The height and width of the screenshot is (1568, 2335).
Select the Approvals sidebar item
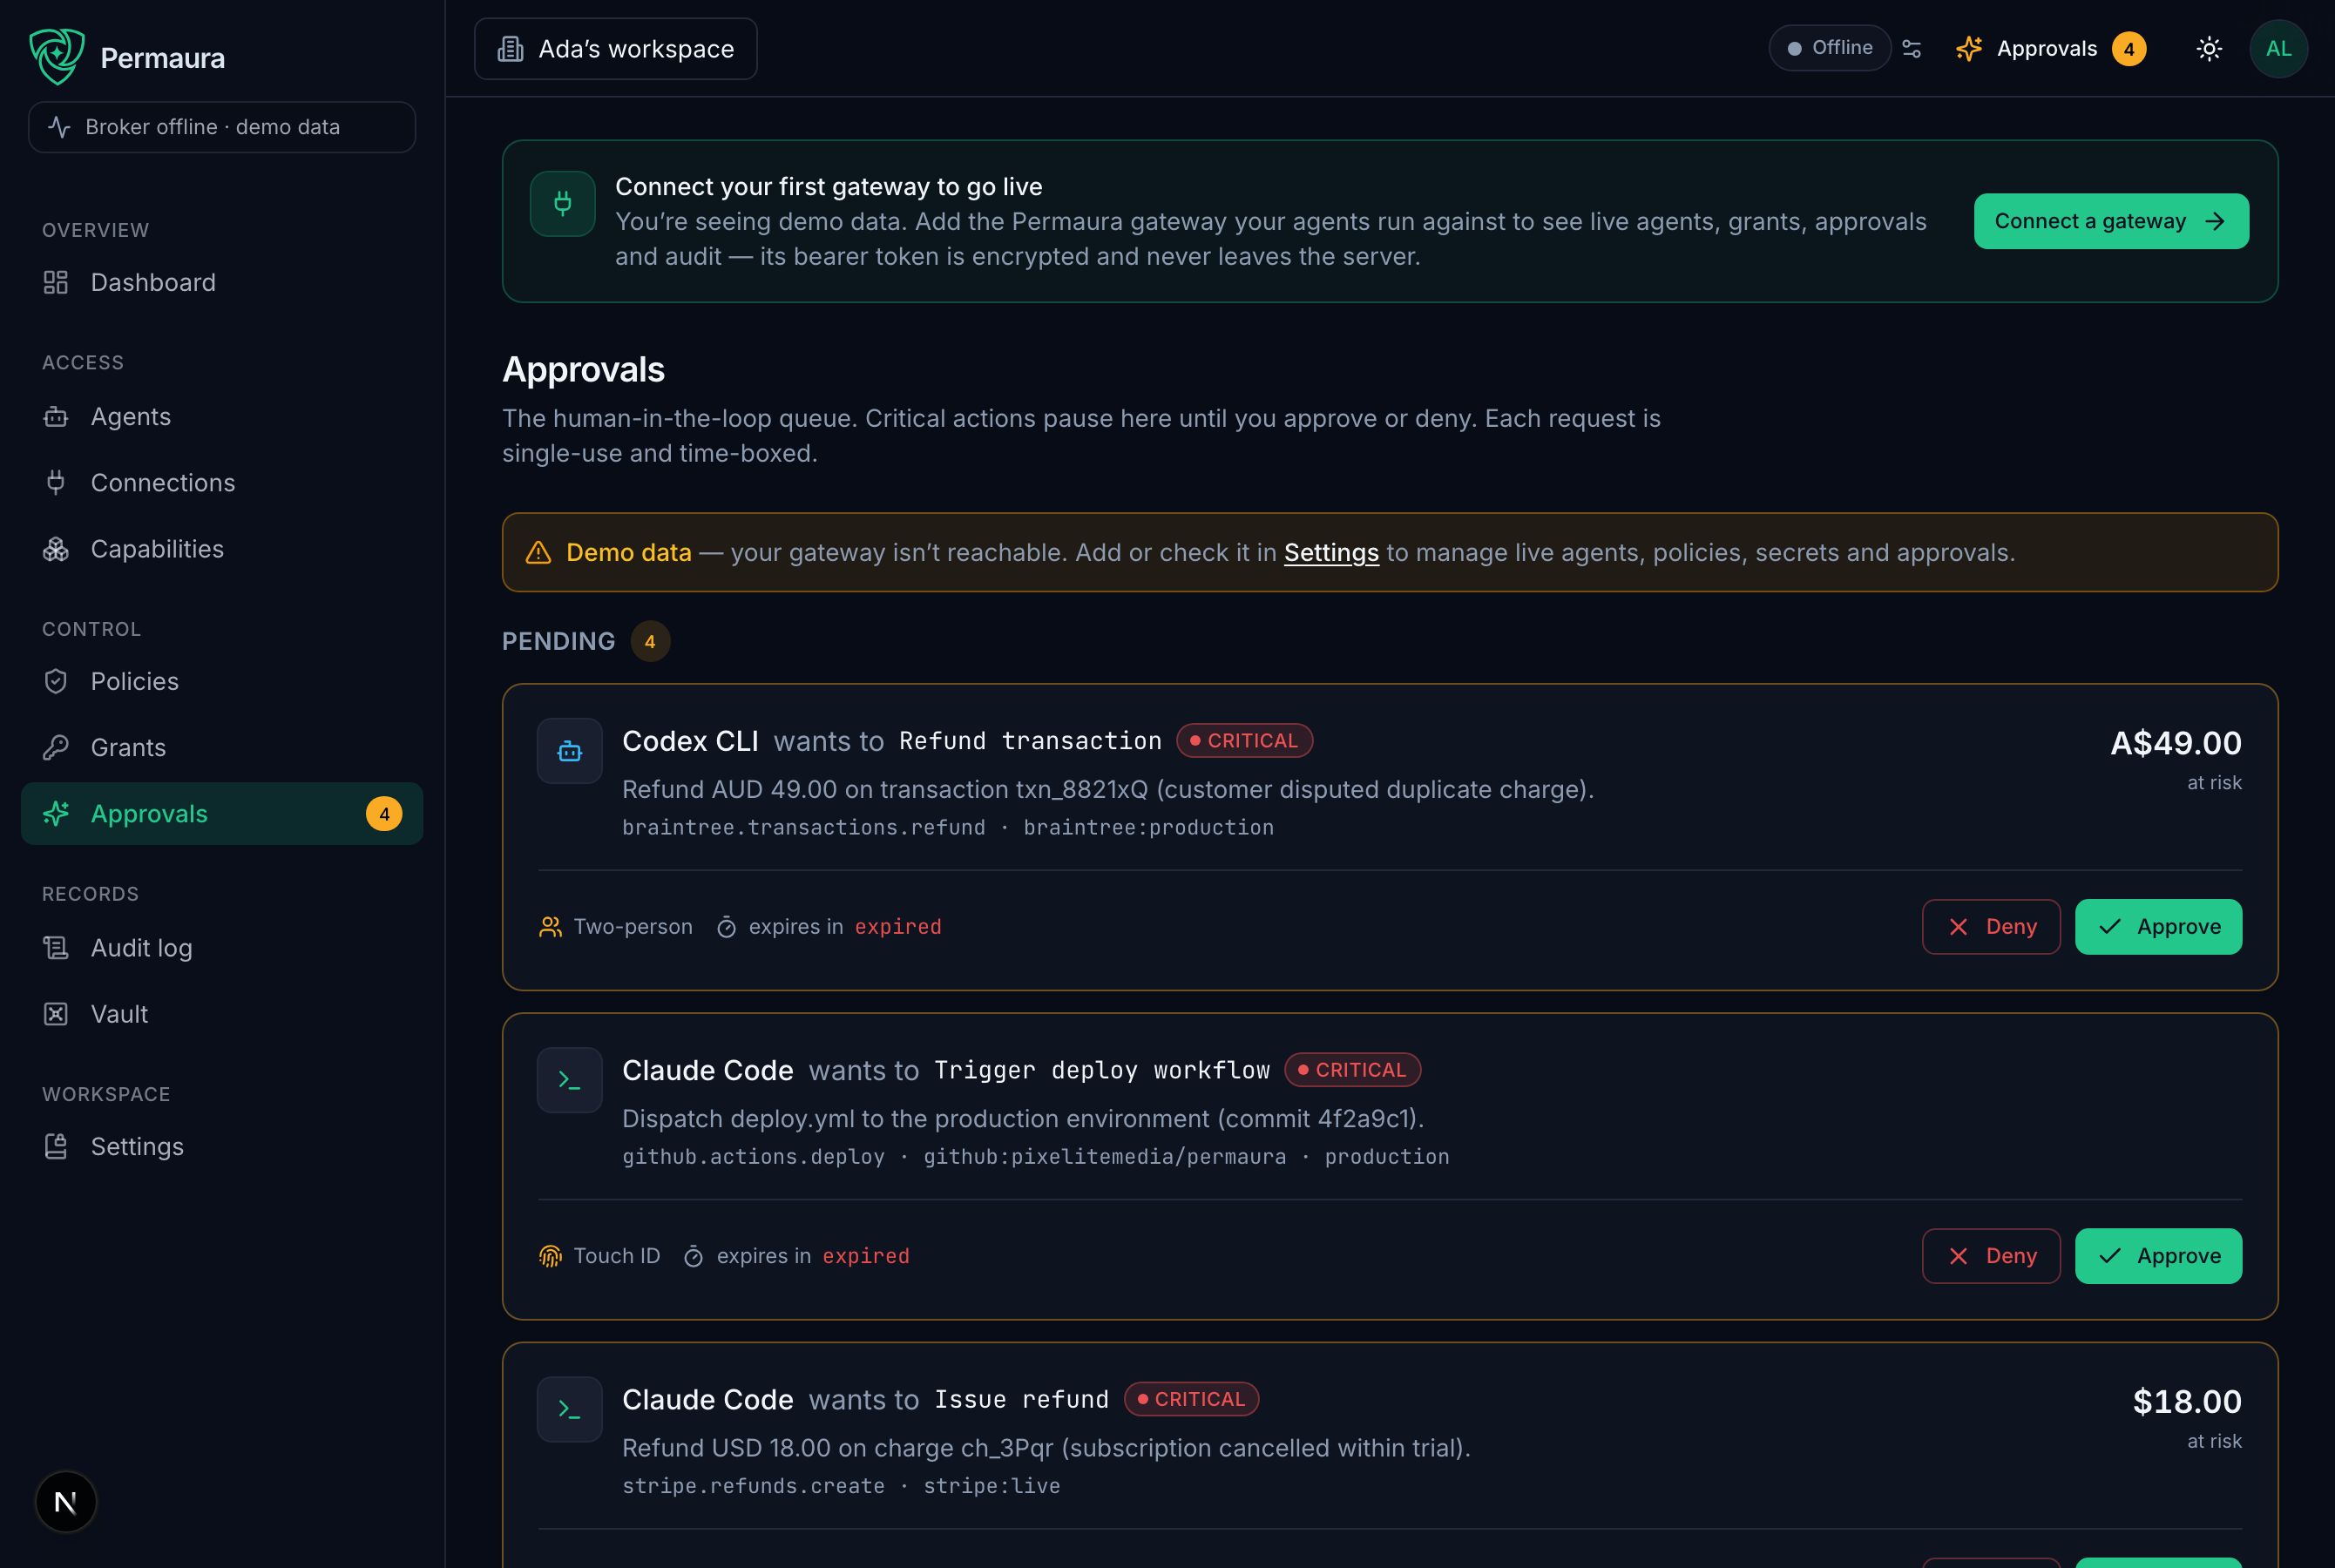tap(221, 814)
